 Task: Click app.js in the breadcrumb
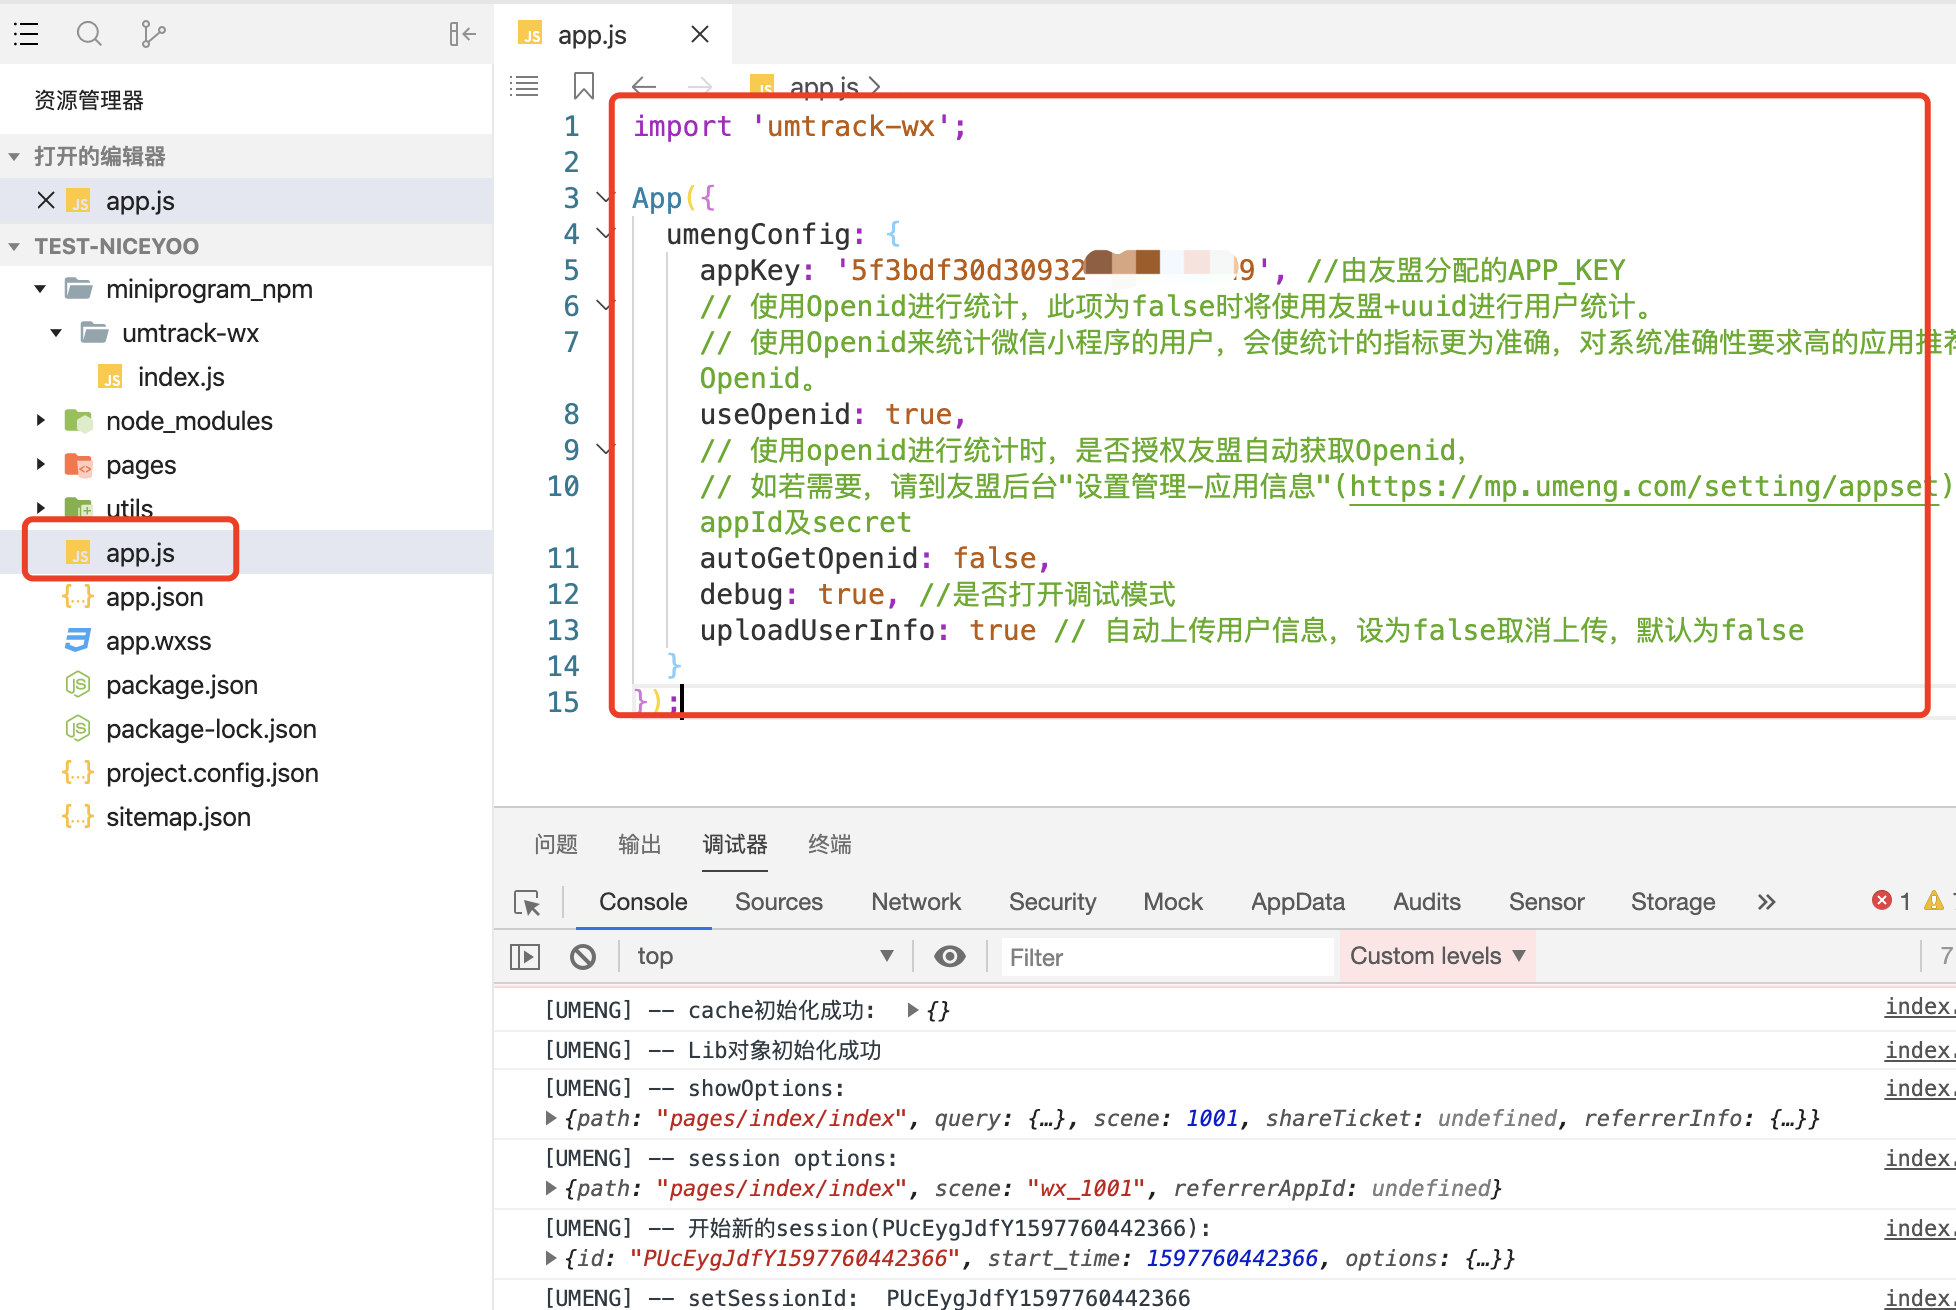coord(823,86)
